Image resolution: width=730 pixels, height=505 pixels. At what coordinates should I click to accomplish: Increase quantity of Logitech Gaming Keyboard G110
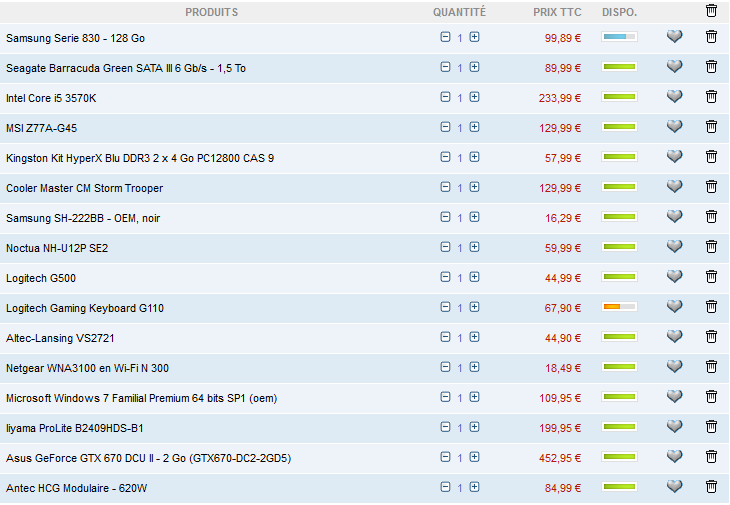(x=474, y=307)
